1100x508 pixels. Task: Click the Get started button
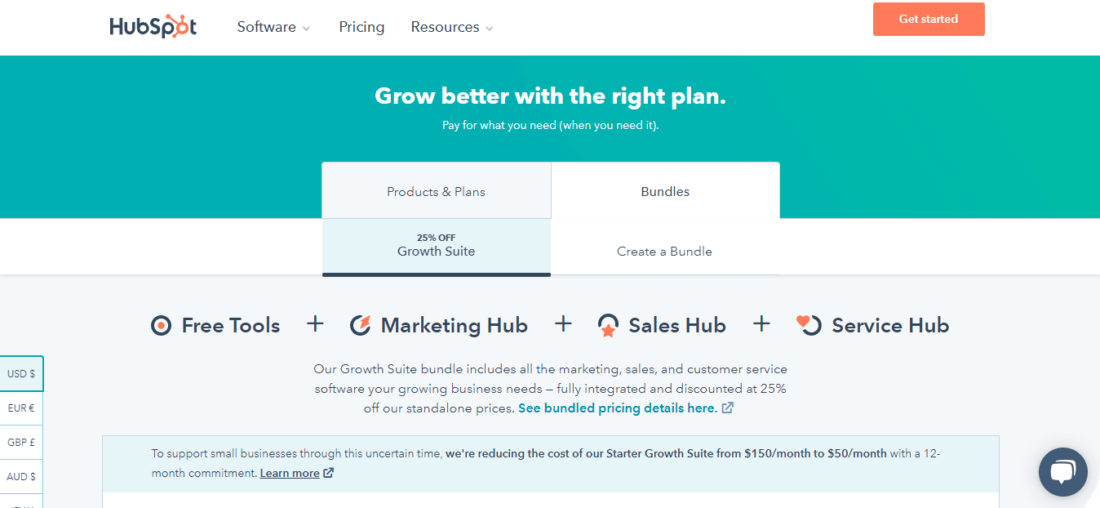[x=929, y=19]
